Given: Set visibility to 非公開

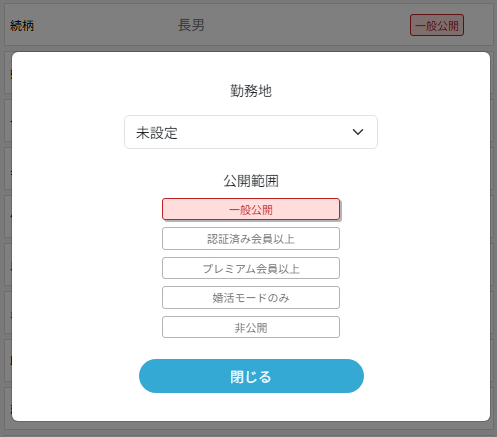Looking at the screenshot, I should tap(251, 327).
